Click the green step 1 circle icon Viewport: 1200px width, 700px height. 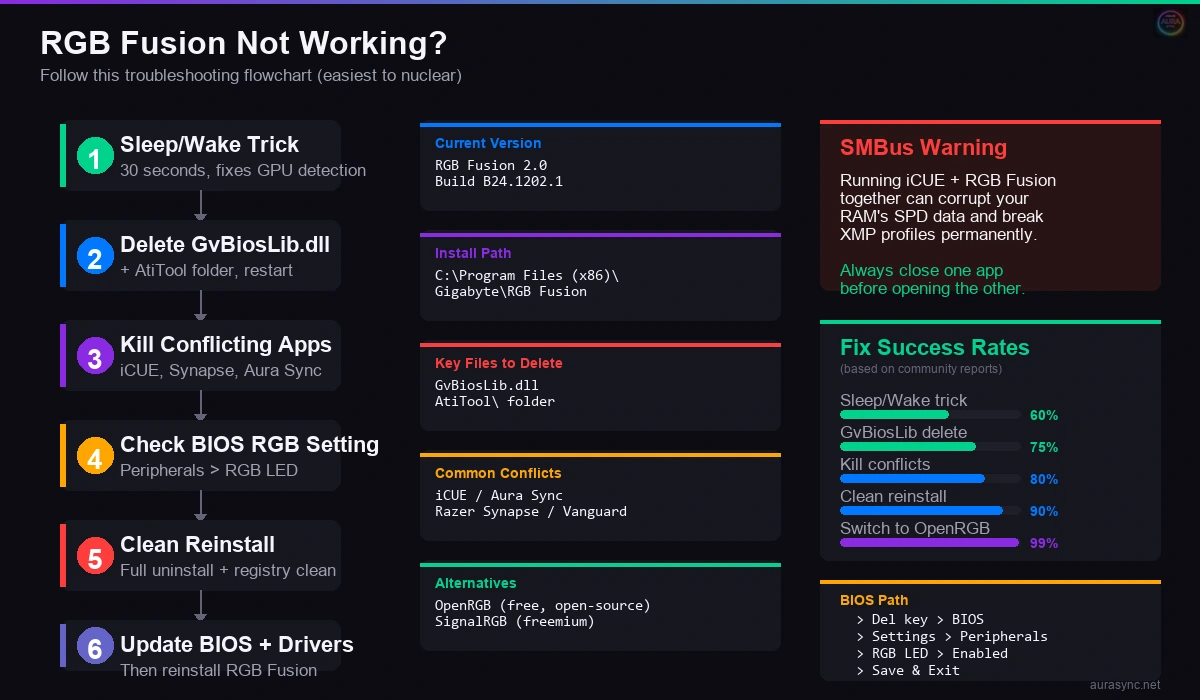[94, 155]
